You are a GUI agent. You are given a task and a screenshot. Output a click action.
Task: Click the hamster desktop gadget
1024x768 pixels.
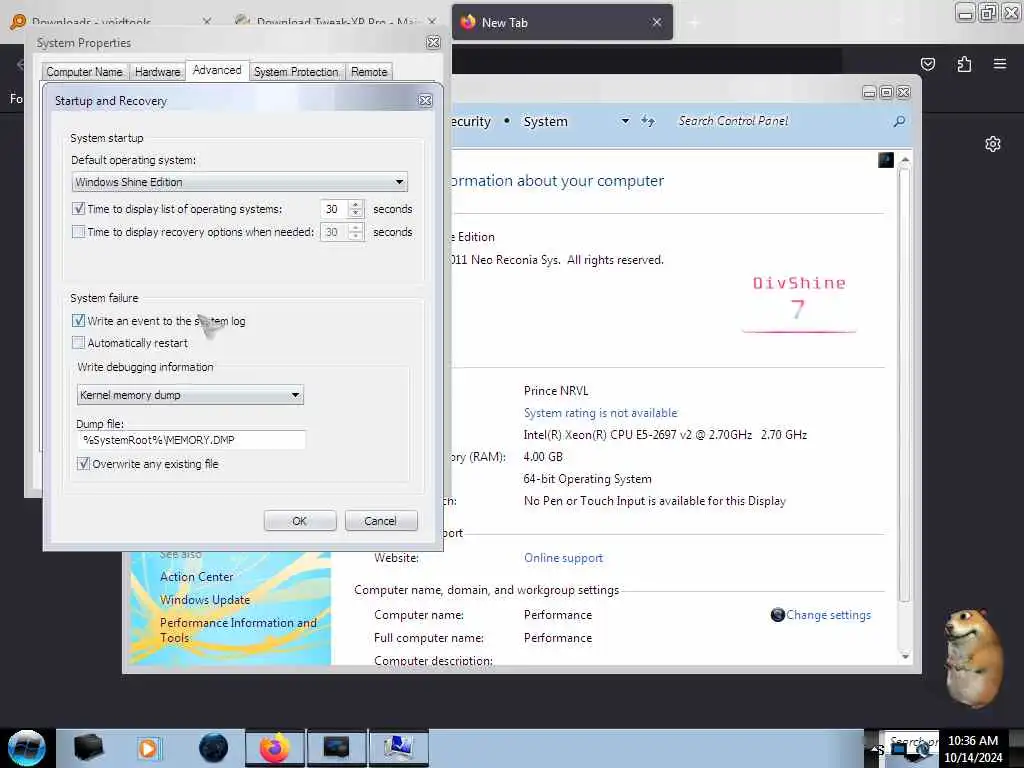(x=974, y=658)
